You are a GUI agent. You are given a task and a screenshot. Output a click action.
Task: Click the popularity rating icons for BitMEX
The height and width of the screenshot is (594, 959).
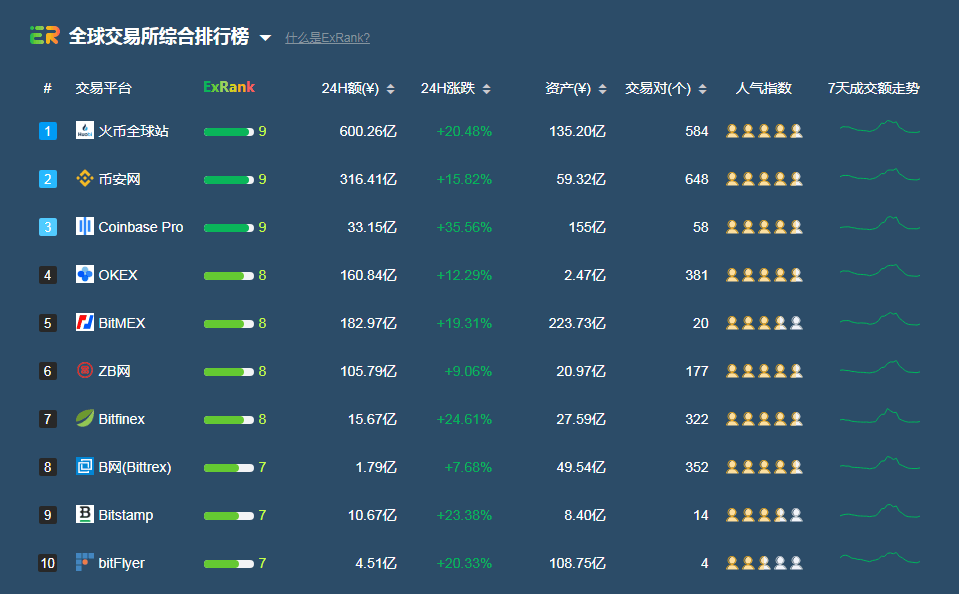point(764,323)
